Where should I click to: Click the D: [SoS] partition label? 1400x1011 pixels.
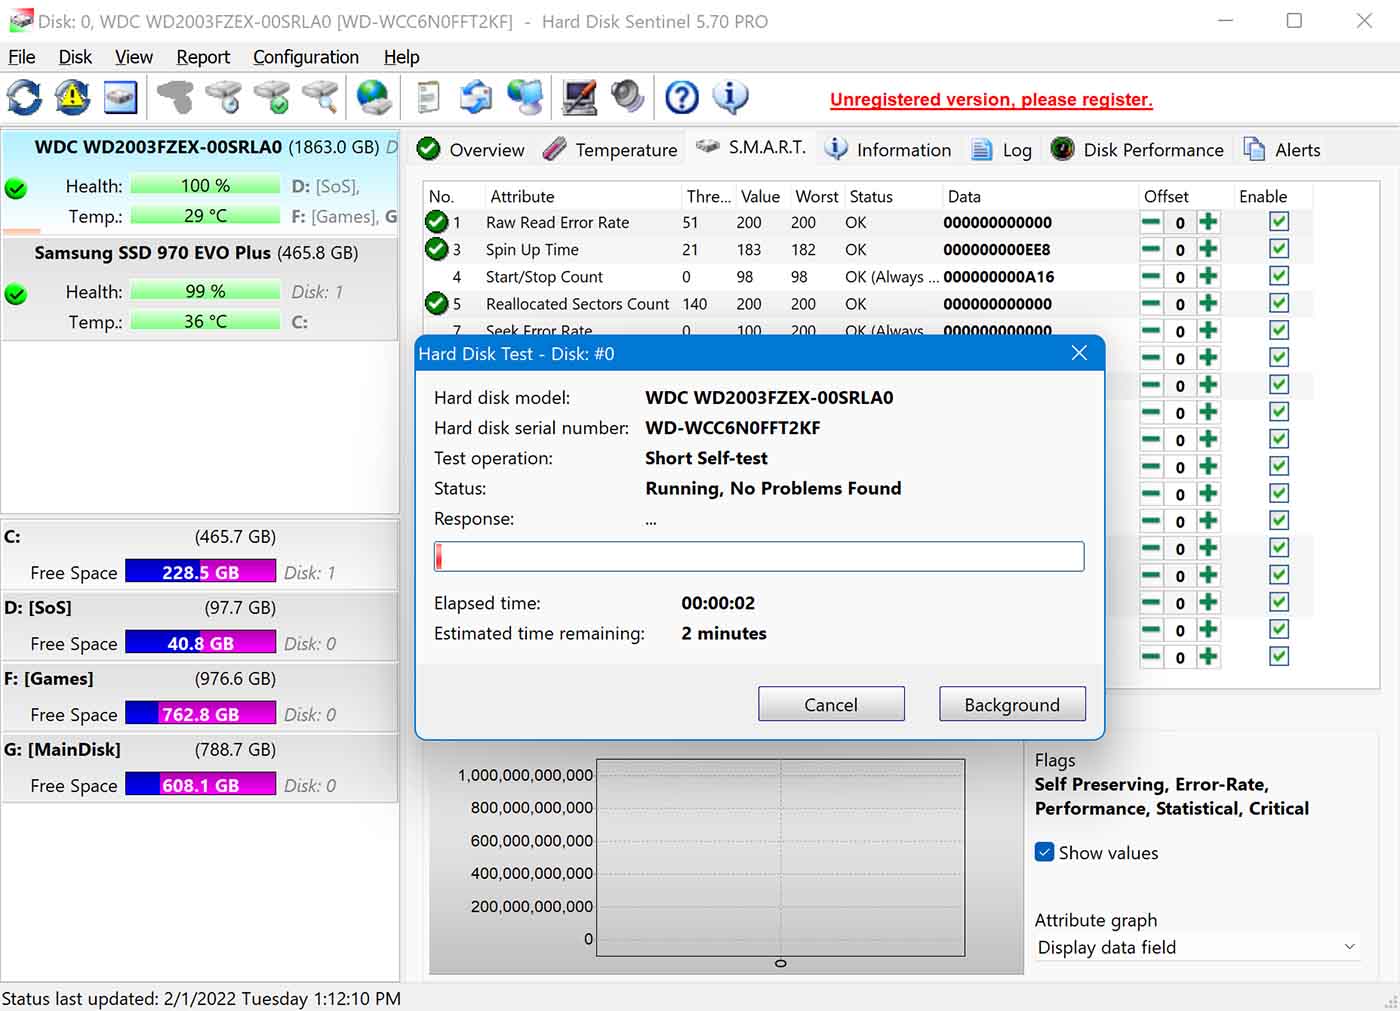[38, 607]
